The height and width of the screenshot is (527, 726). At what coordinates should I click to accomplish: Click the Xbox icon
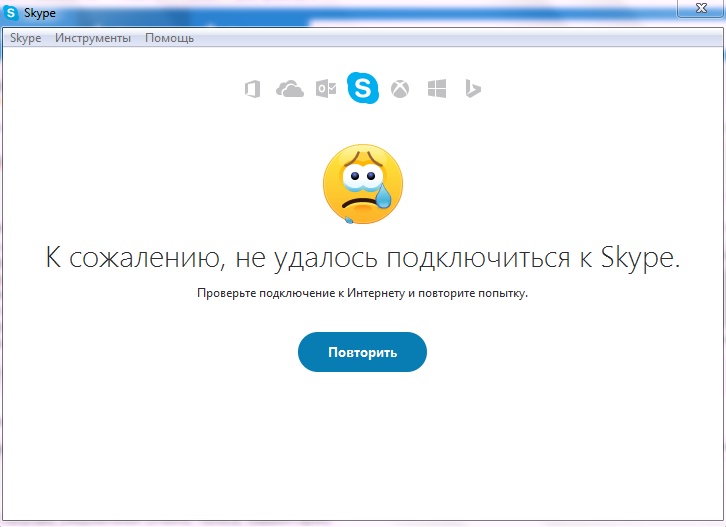(x=400, y=89)
